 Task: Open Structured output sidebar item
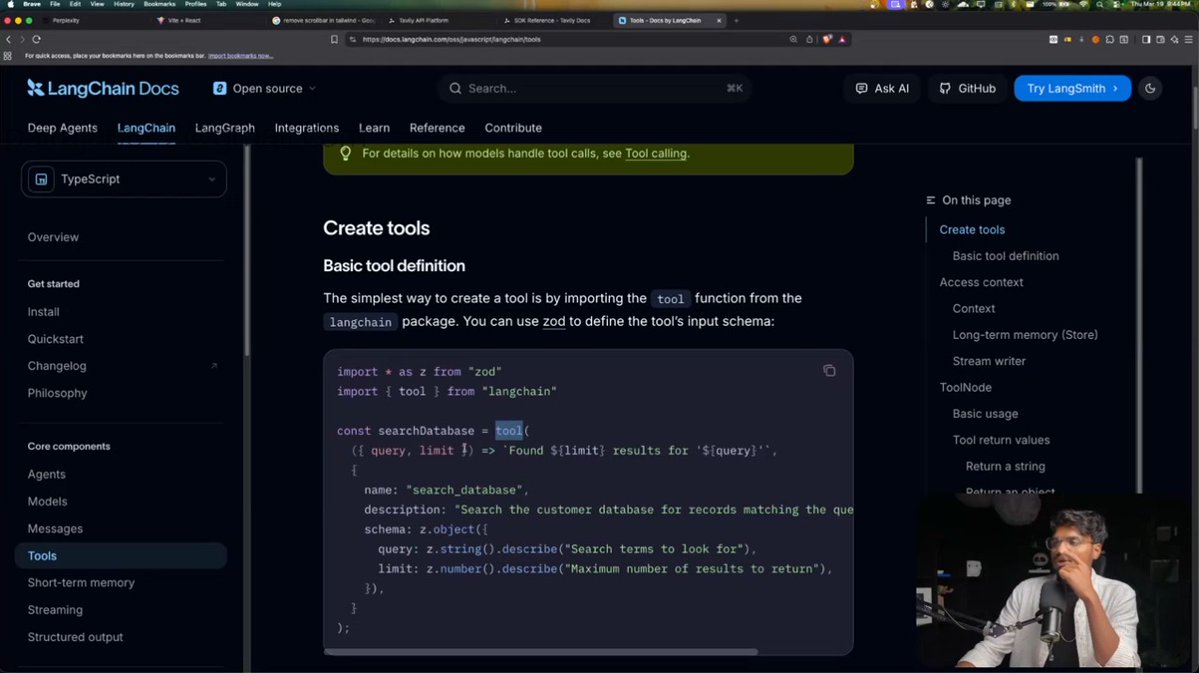(75, 637)
